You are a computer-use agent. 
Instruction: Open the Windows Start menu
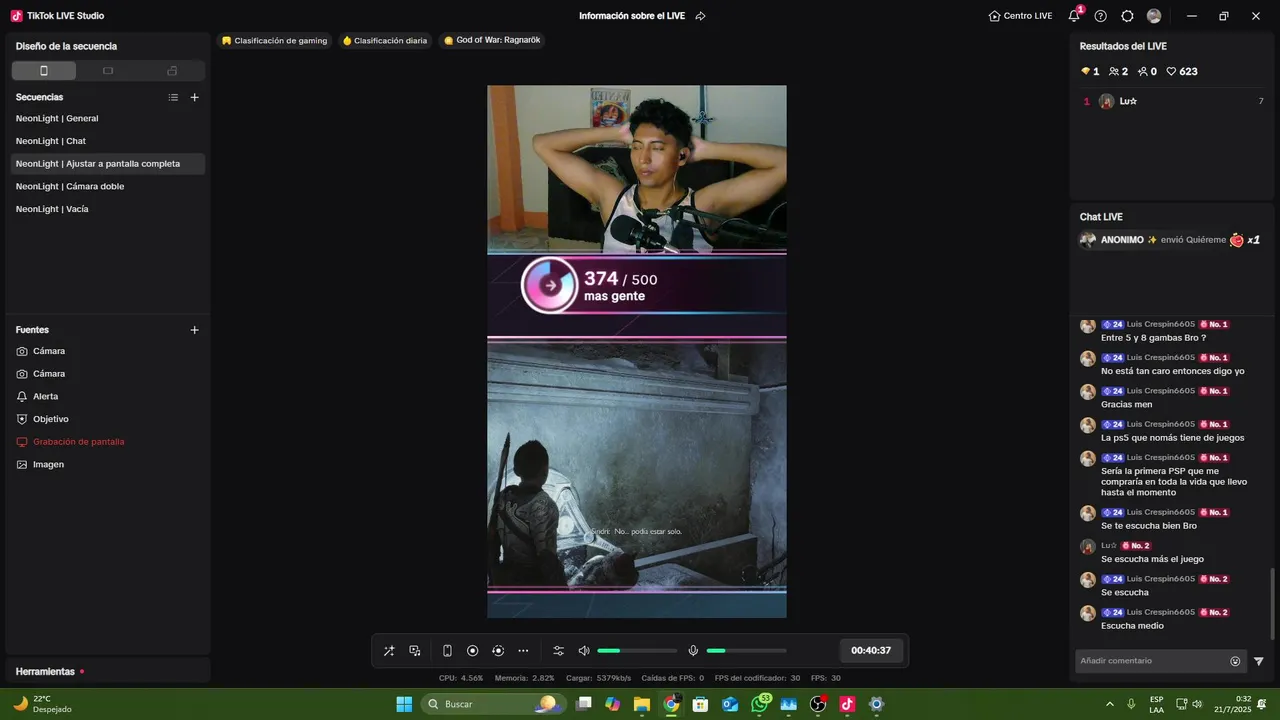pyautogui.click(x=404, y=704)
